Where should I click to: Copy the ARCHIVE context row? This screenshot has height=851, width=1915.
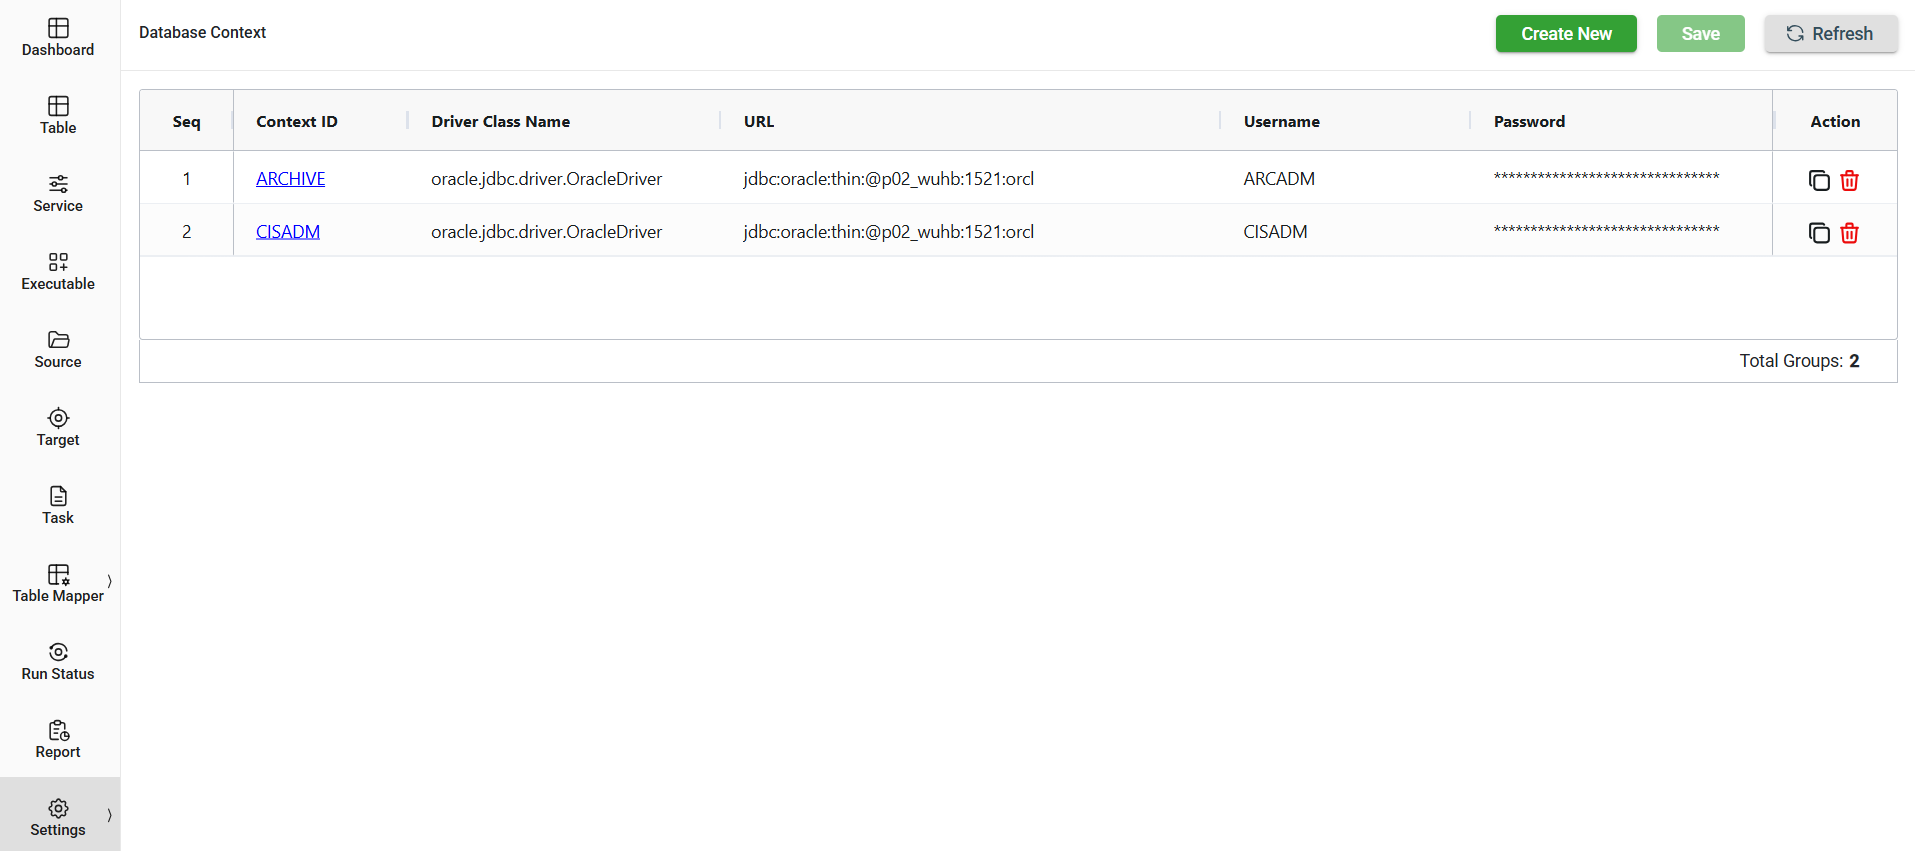[1818, 180]
